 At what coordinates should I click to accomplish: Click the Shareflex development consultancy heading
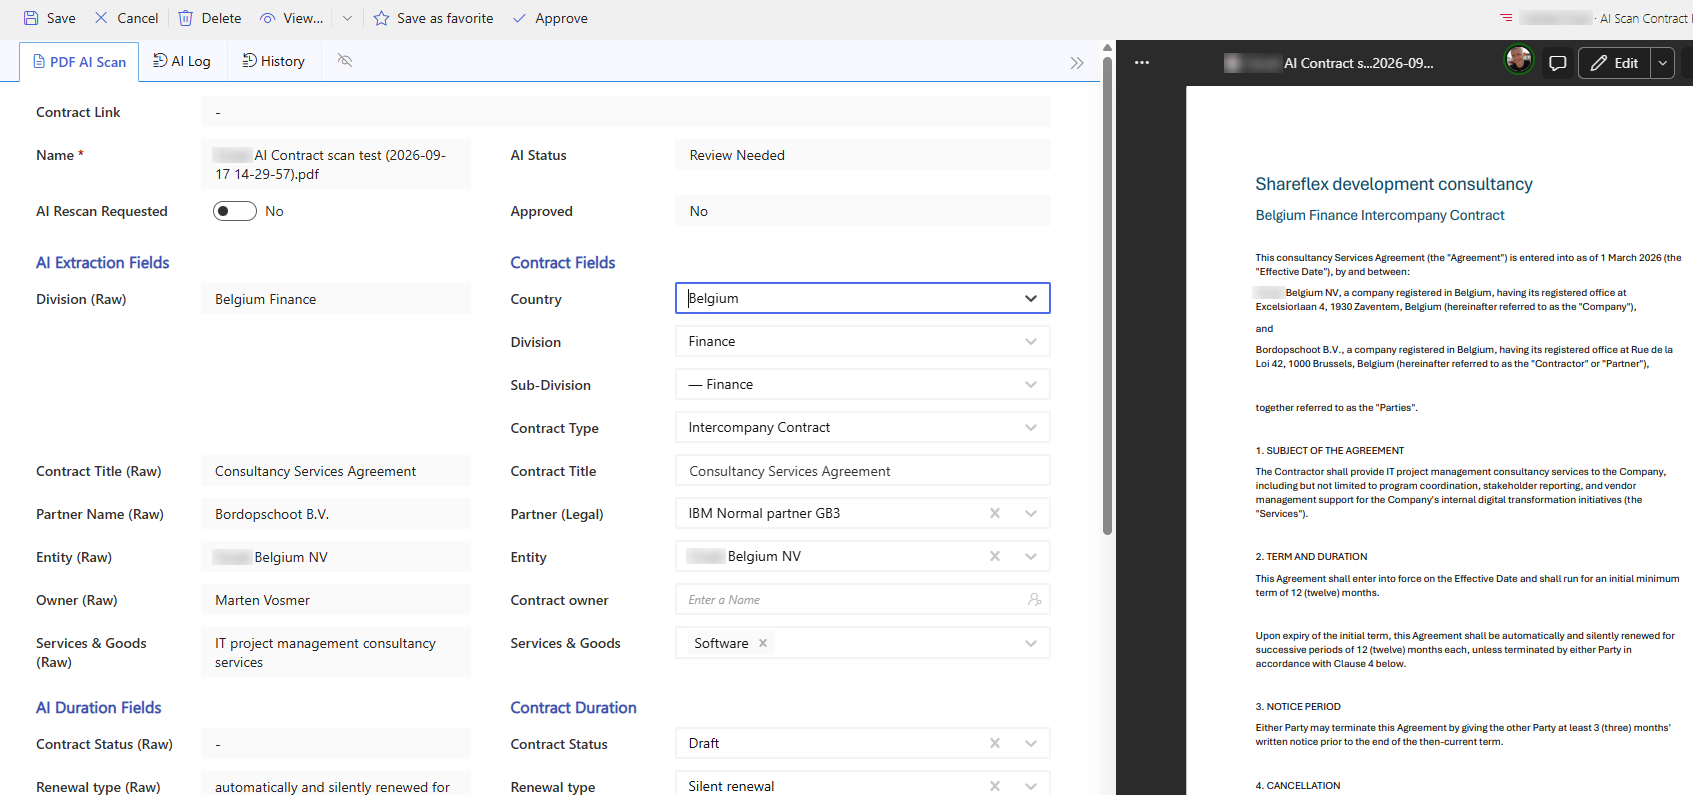(1394, 184)
